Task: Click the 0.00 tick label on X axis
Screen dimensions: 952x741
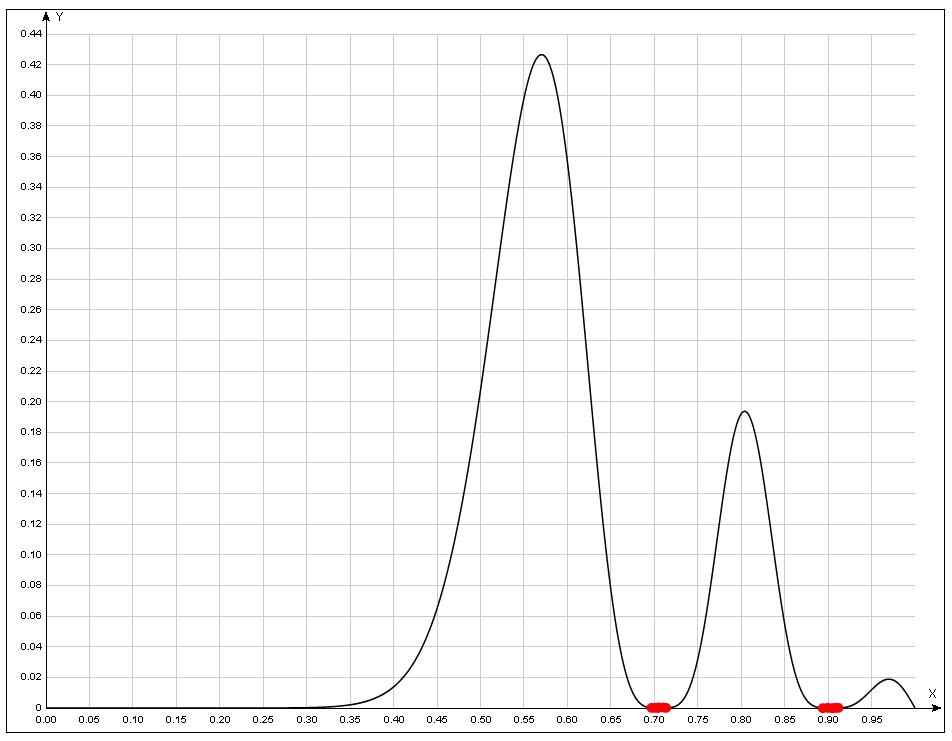Action: coord(46,720)
